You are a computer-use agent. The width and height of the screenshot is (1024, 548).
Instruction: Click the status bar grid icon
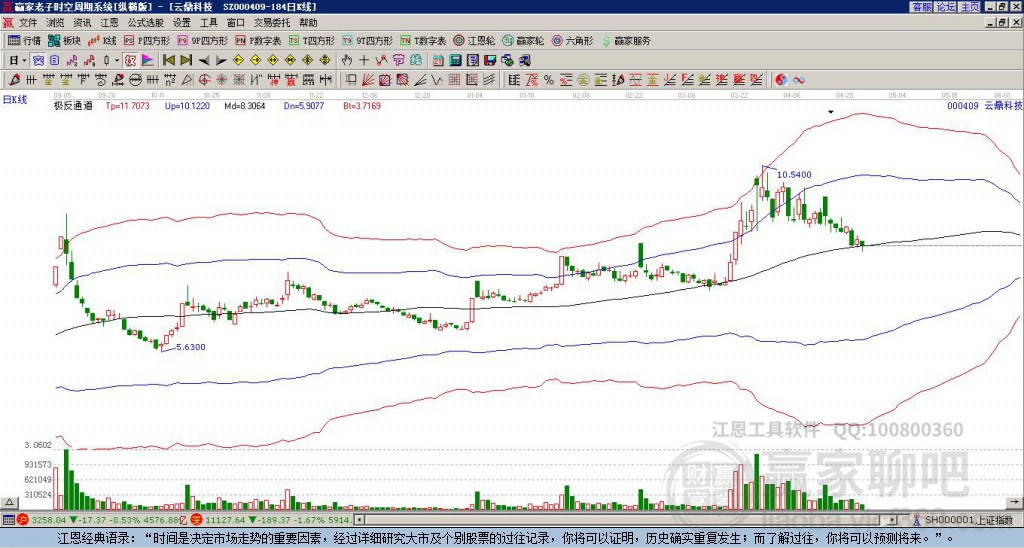(8, 520)
